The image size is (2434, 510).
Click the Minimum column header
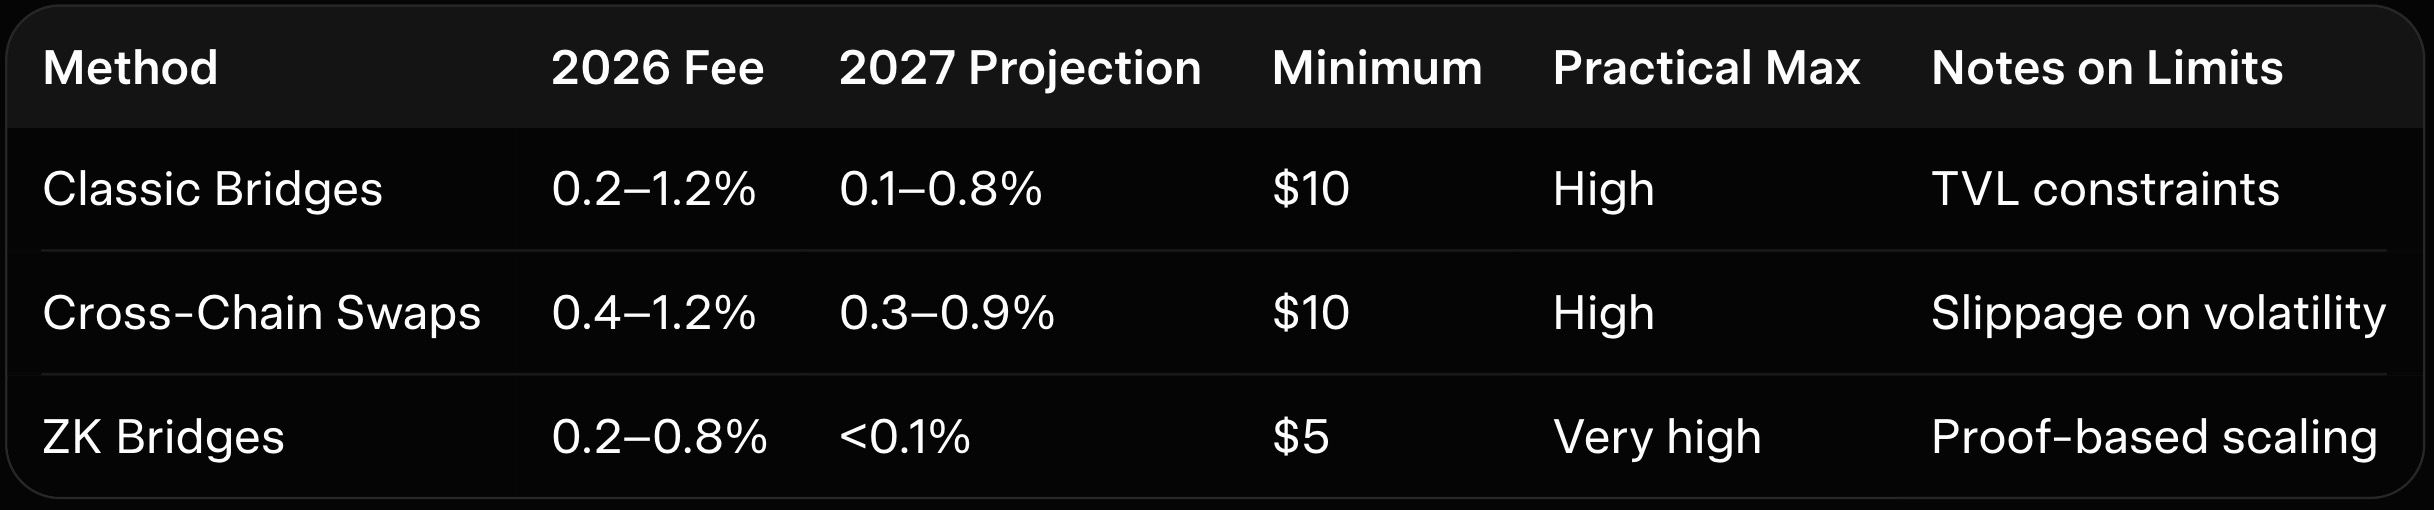pyautogui.click(x=1376, y=68)
